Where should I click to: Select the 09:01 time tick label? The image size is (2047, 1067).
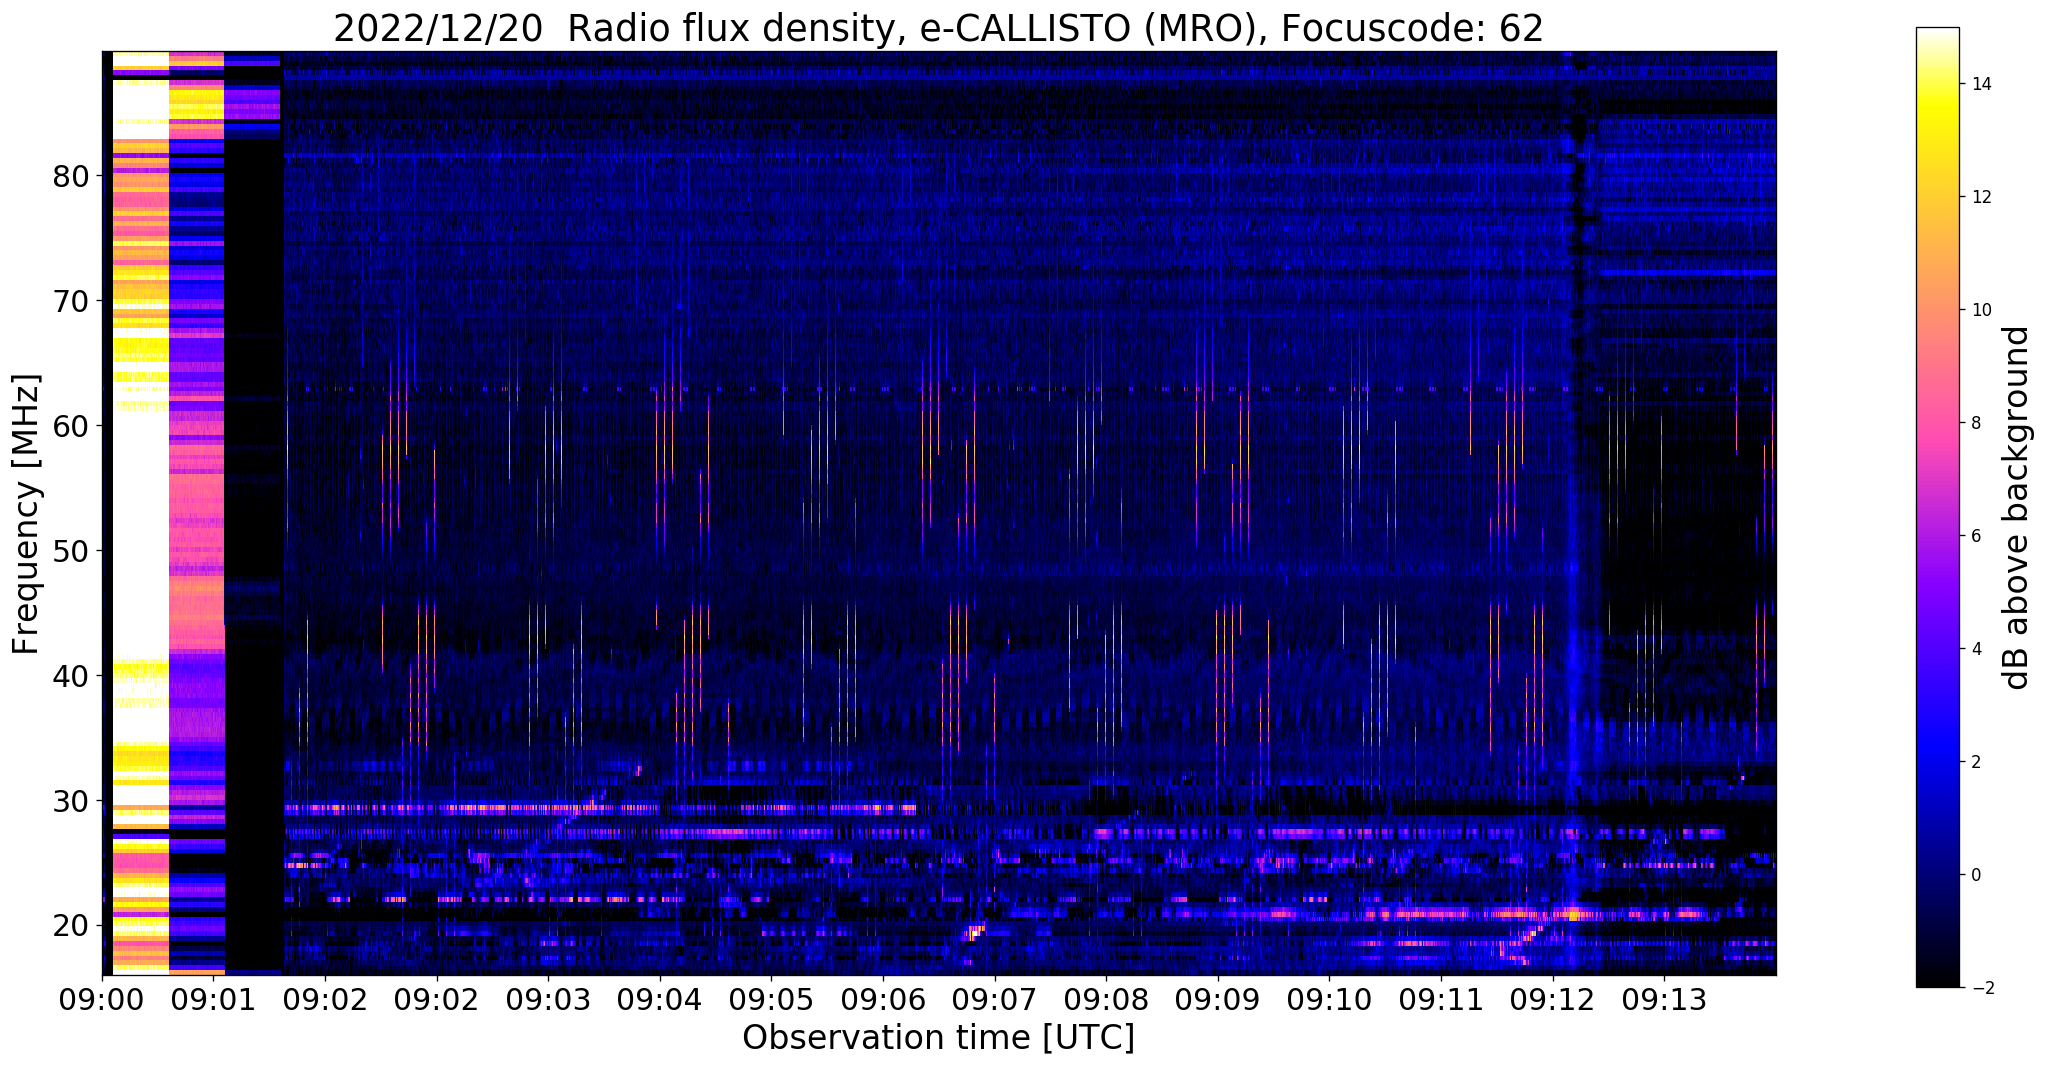tap(213, 1000)
